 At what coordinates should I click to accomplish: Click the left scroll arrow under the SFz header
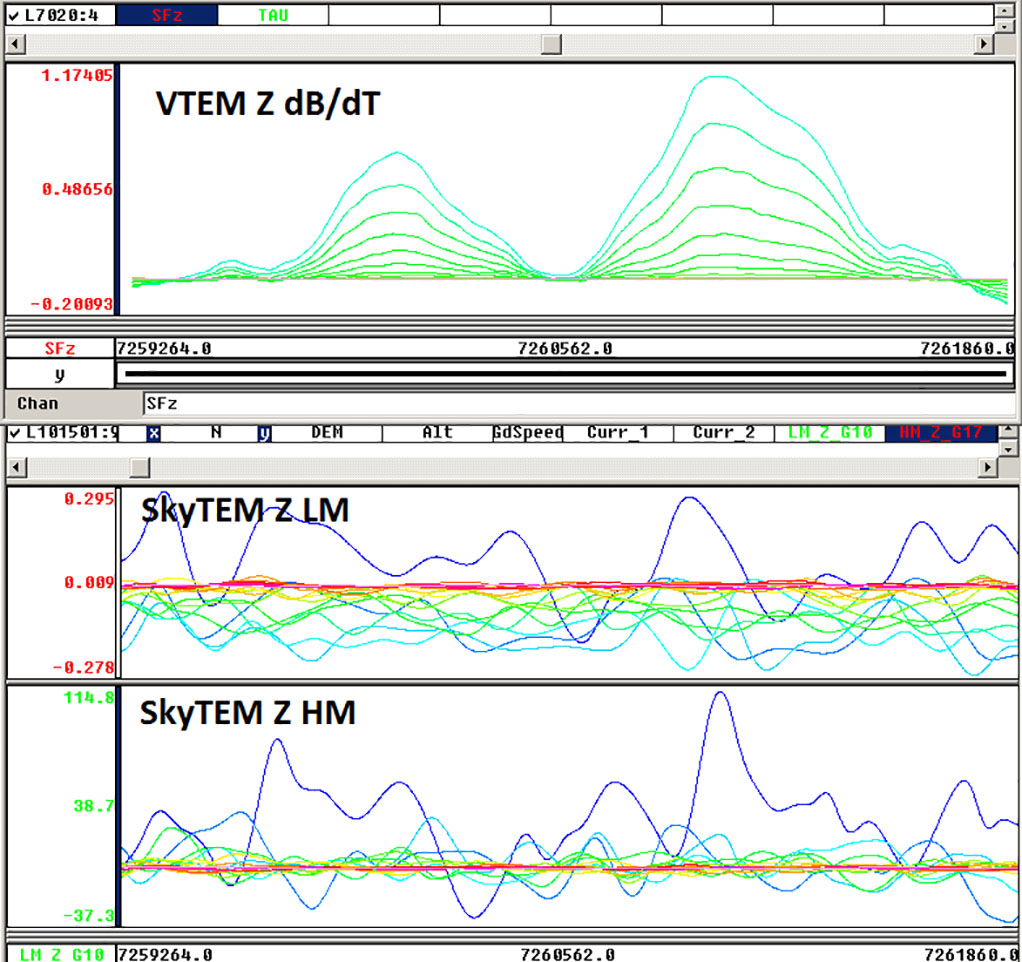16,44
